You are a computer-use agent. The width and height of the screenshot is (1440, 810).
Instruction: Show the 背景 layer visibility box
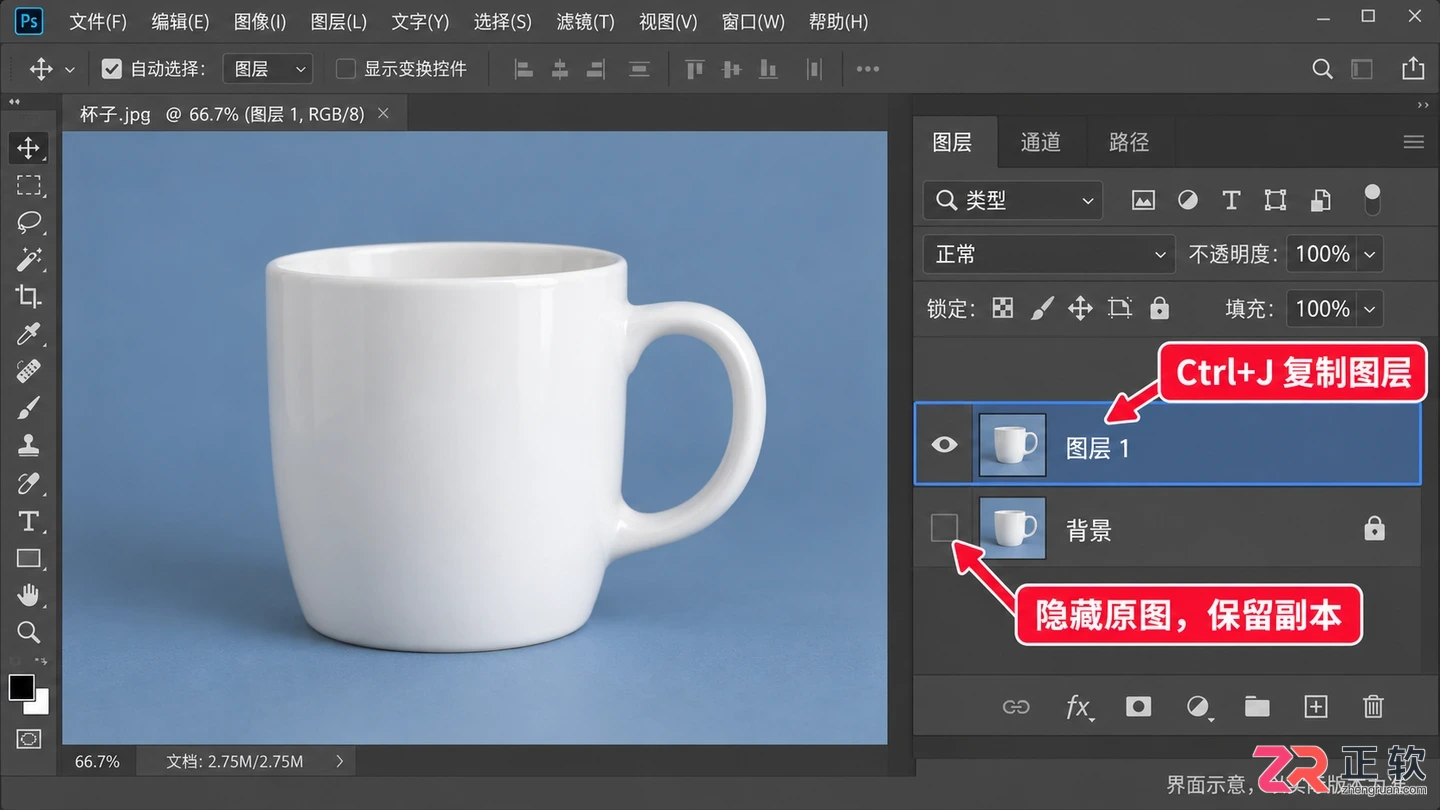click(x=944, y=528)
